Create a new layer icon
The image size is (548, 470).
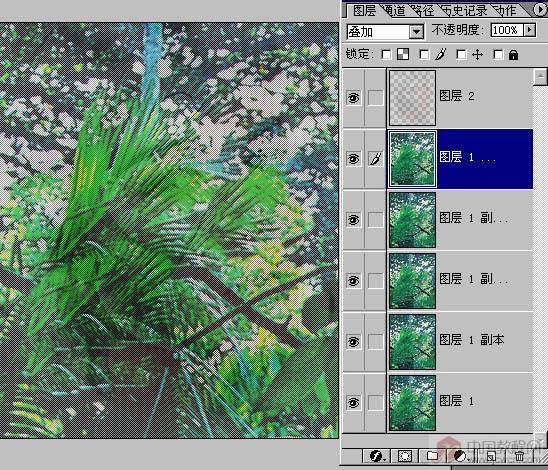tap(491, 456)
